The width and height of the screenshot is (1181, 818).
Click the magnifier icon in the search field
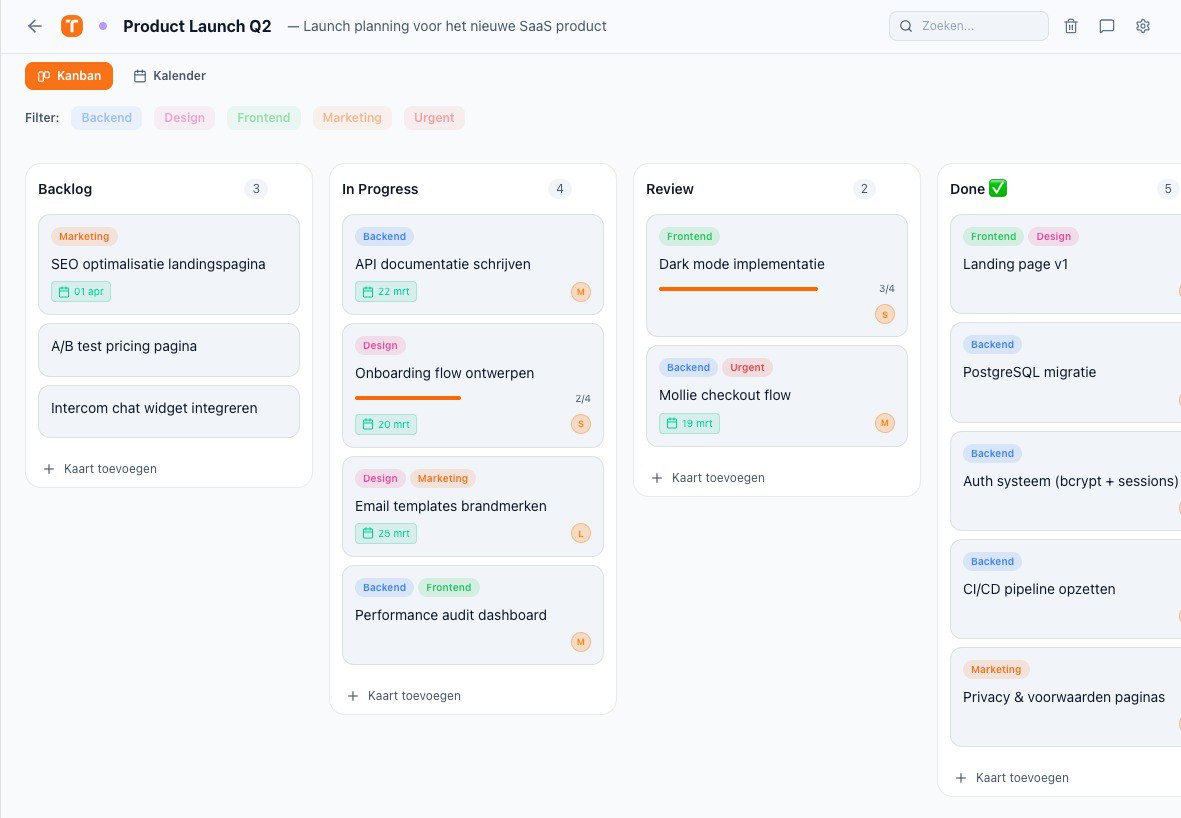(x=906, y=26)
